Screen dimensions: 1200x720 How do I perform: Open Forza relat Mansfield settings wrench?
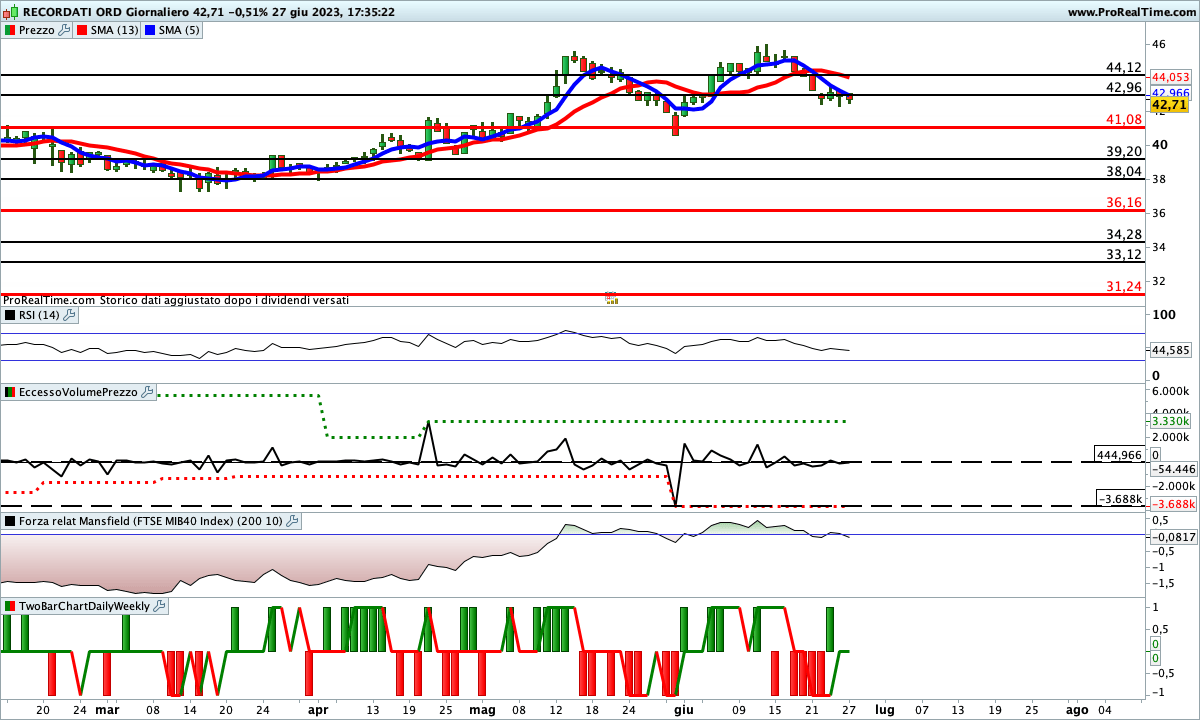click(x=292, y=521)
